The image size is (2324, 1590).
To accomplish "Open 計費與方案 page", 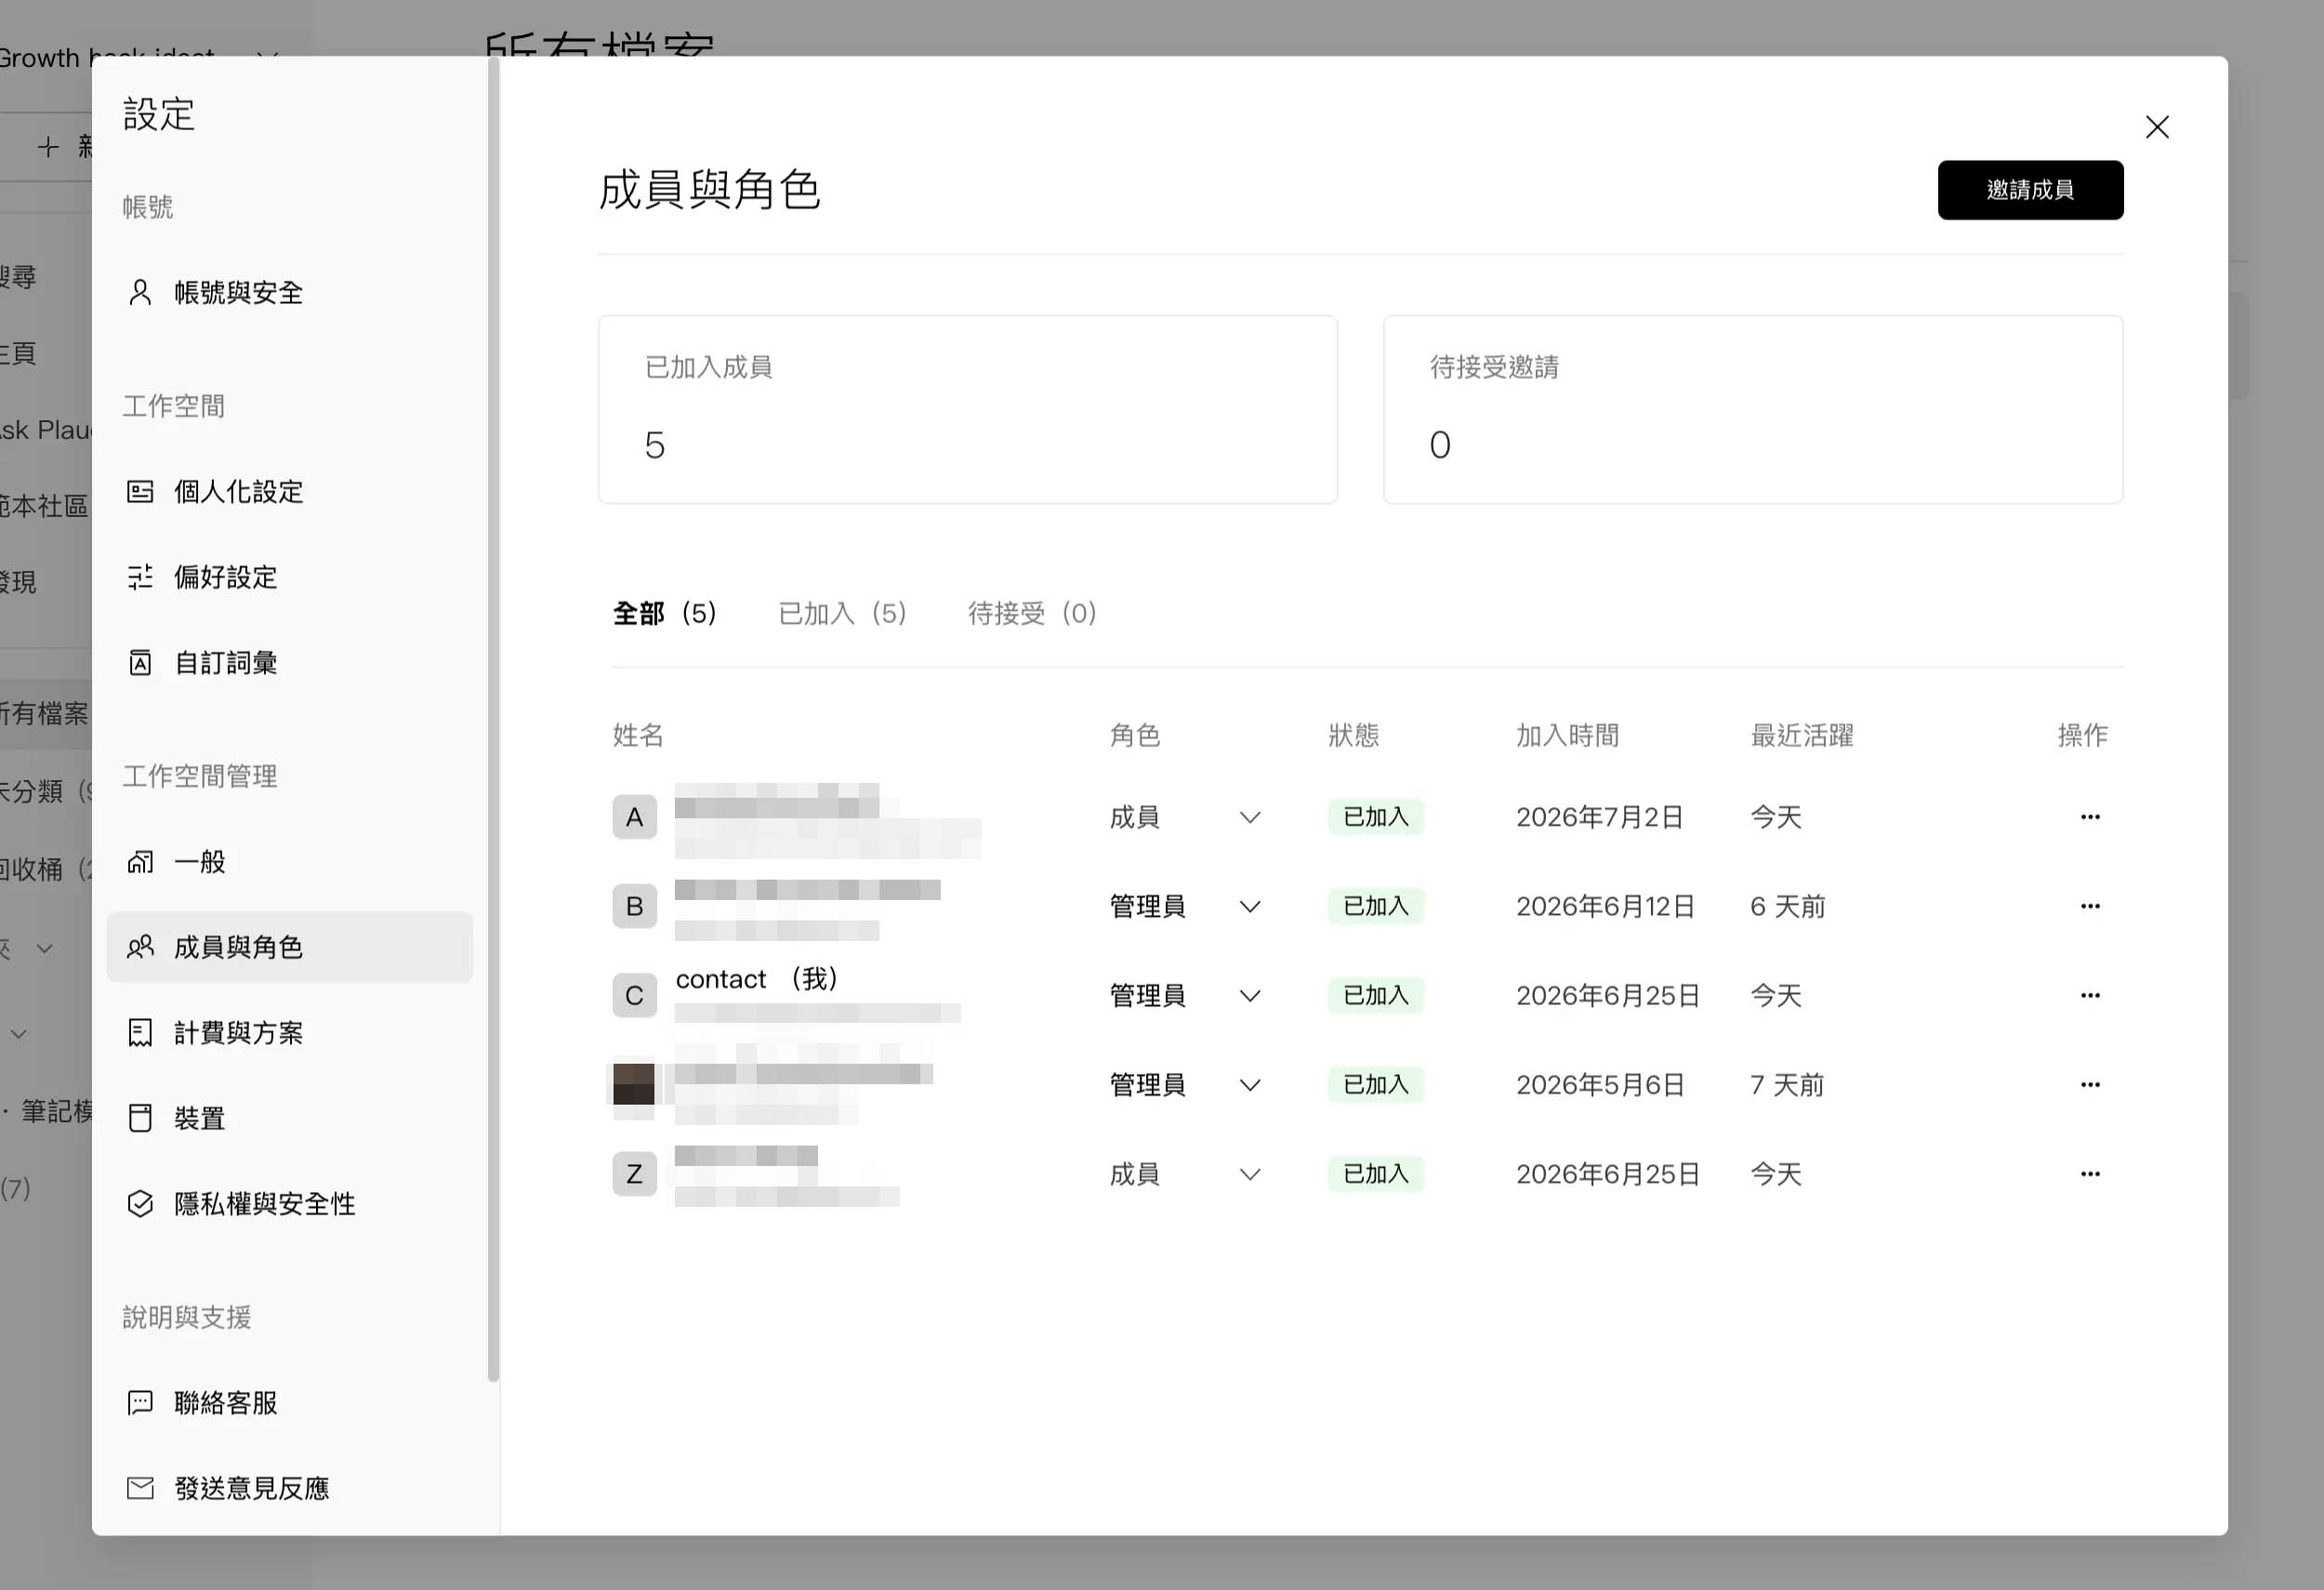I will pyautogui.click(x=289, y=1032).
